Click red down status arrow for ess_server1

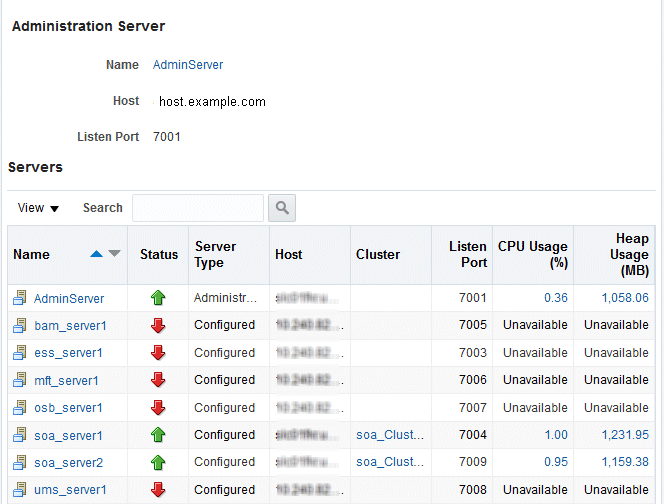pos(158,352)
